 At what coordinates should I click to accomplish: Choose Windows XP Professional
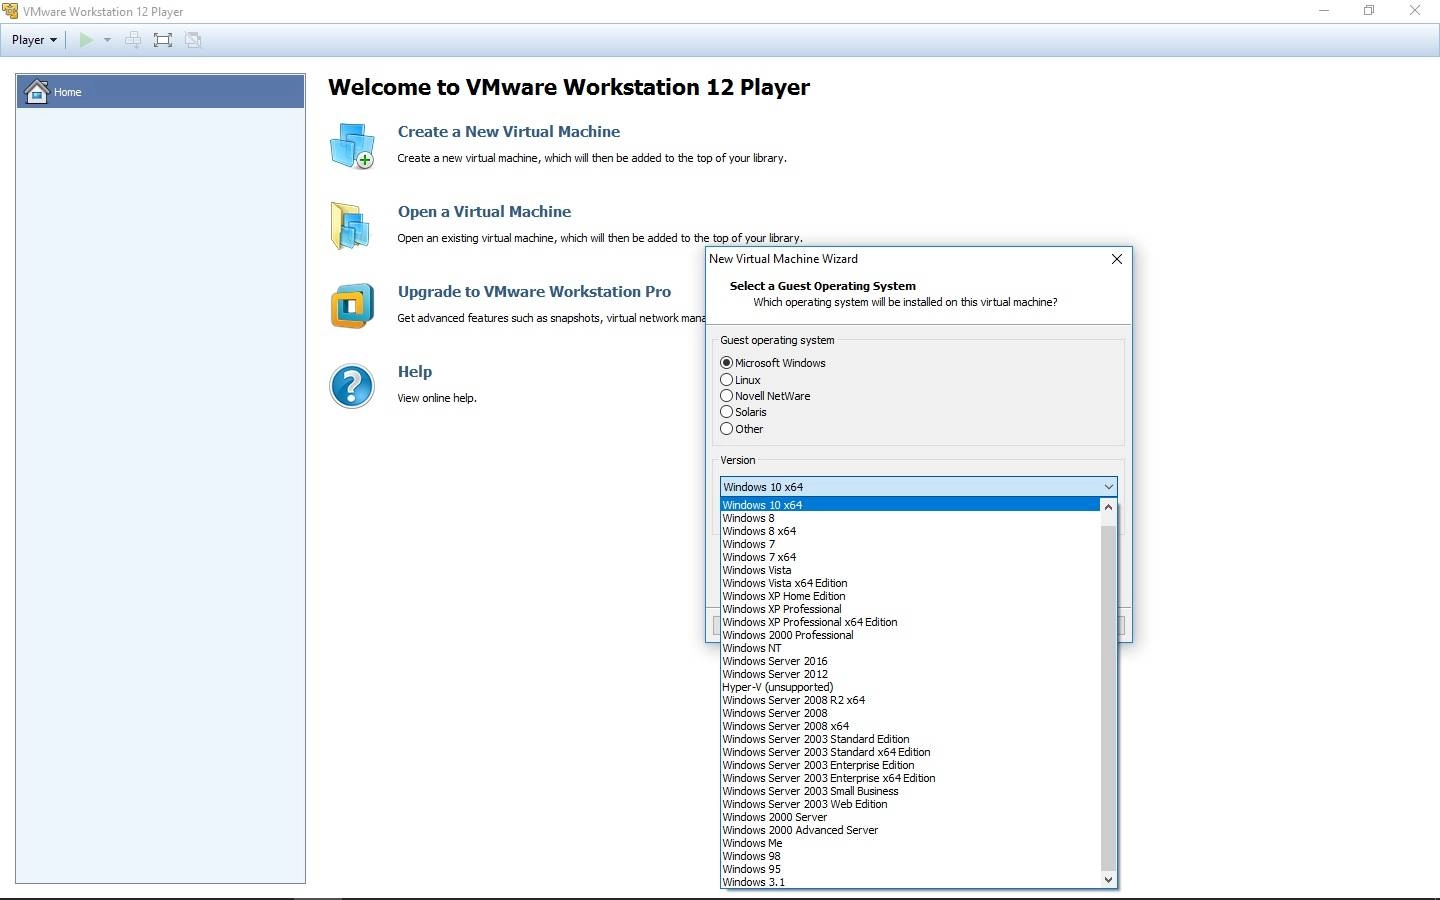(x=910, y=609)
